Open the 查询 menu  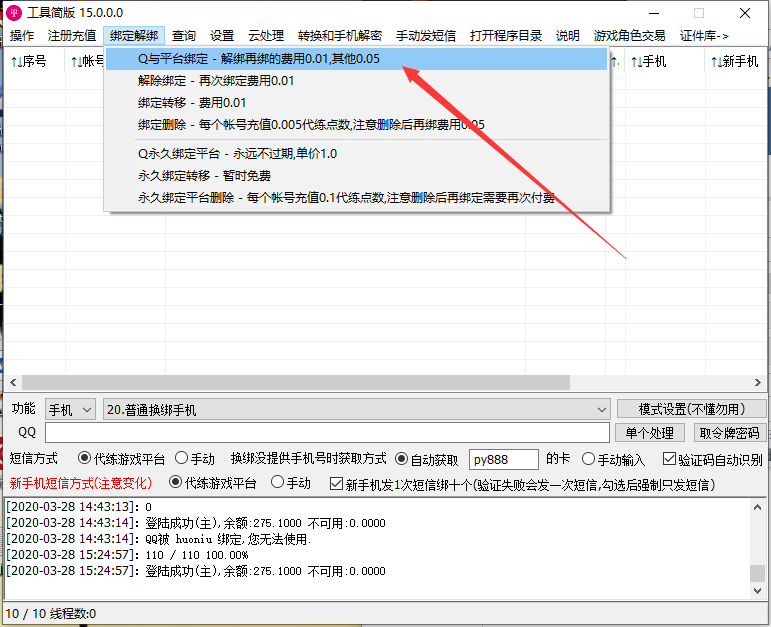tap(184, 35)
